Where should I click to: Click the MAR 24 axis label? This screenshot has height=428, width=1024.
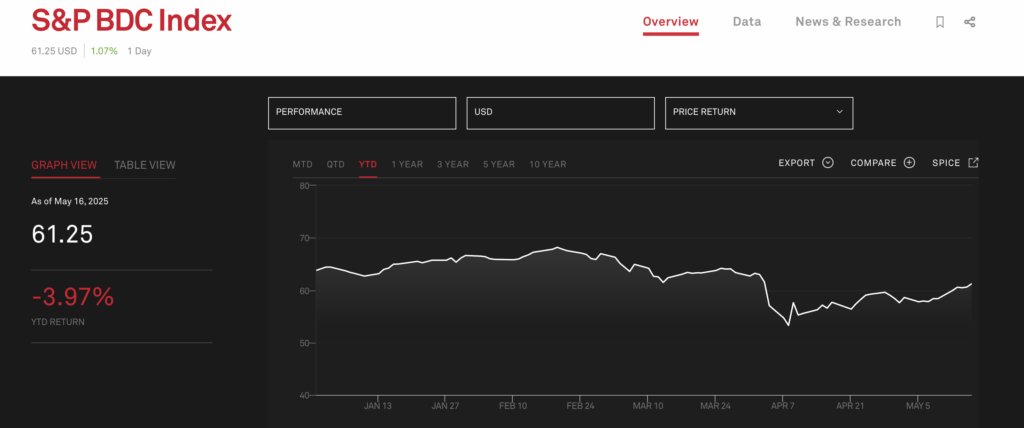tap(716, 406)
